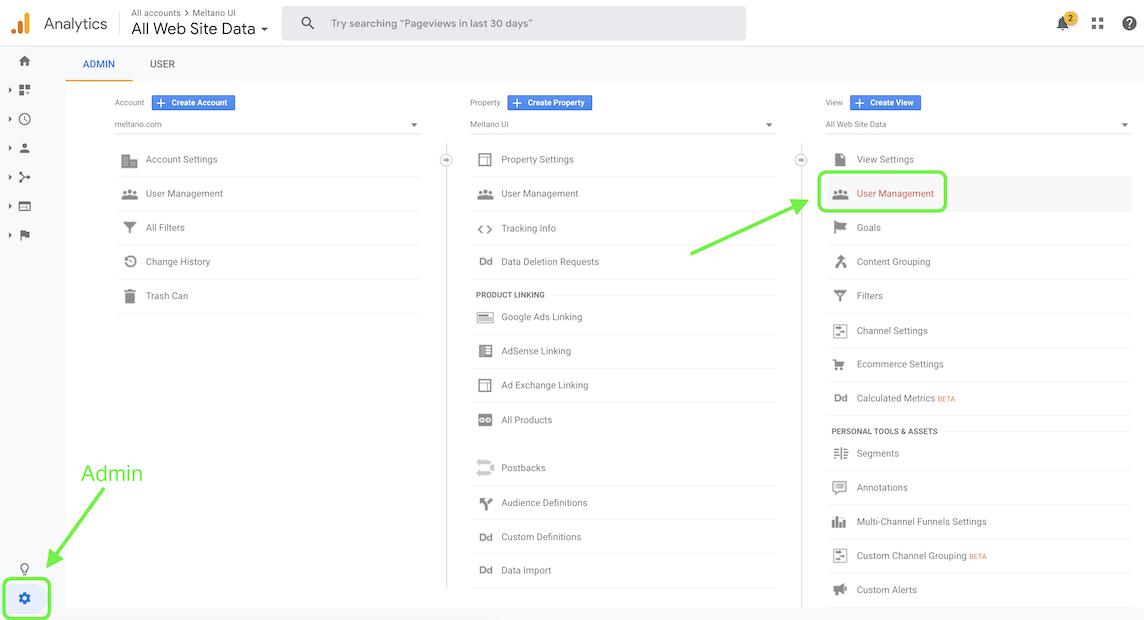This screenshot has width=1144, height=620.
Task: Select the Attribution flag icon in sidebar
Action: [x=23, y=236]
